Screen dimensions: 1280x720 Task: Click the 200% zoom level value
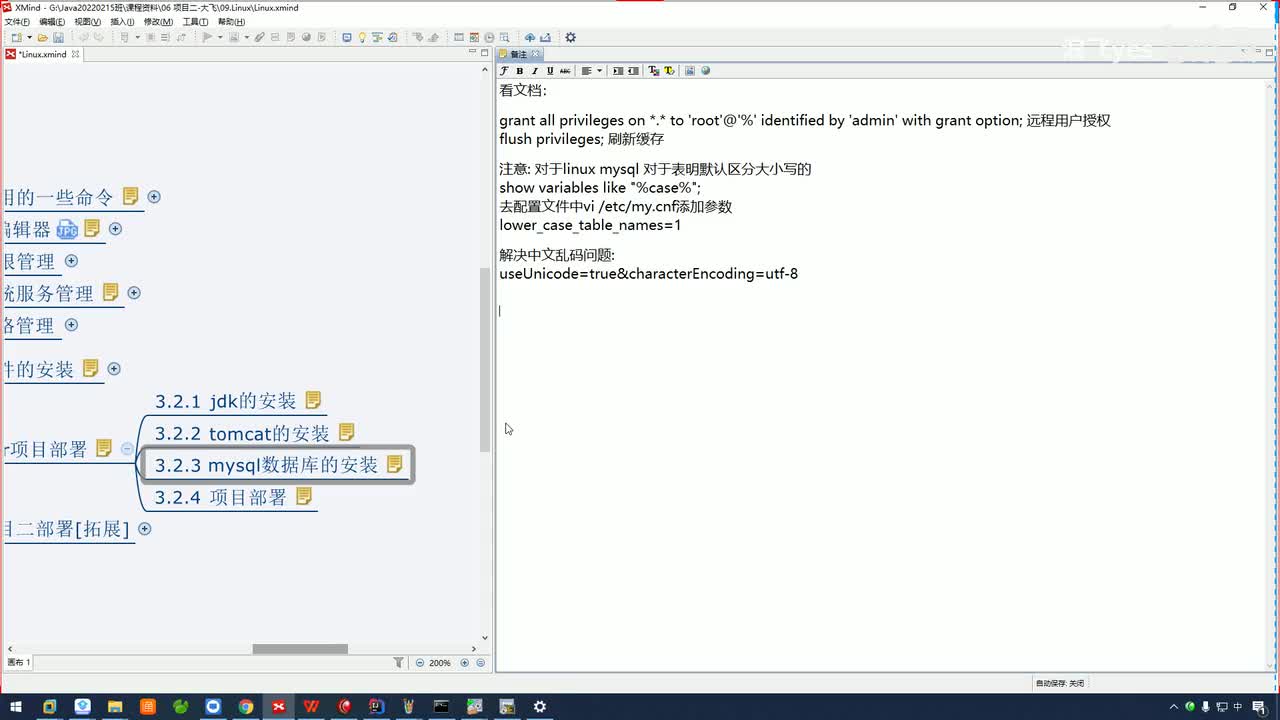(x=440, y=662)
